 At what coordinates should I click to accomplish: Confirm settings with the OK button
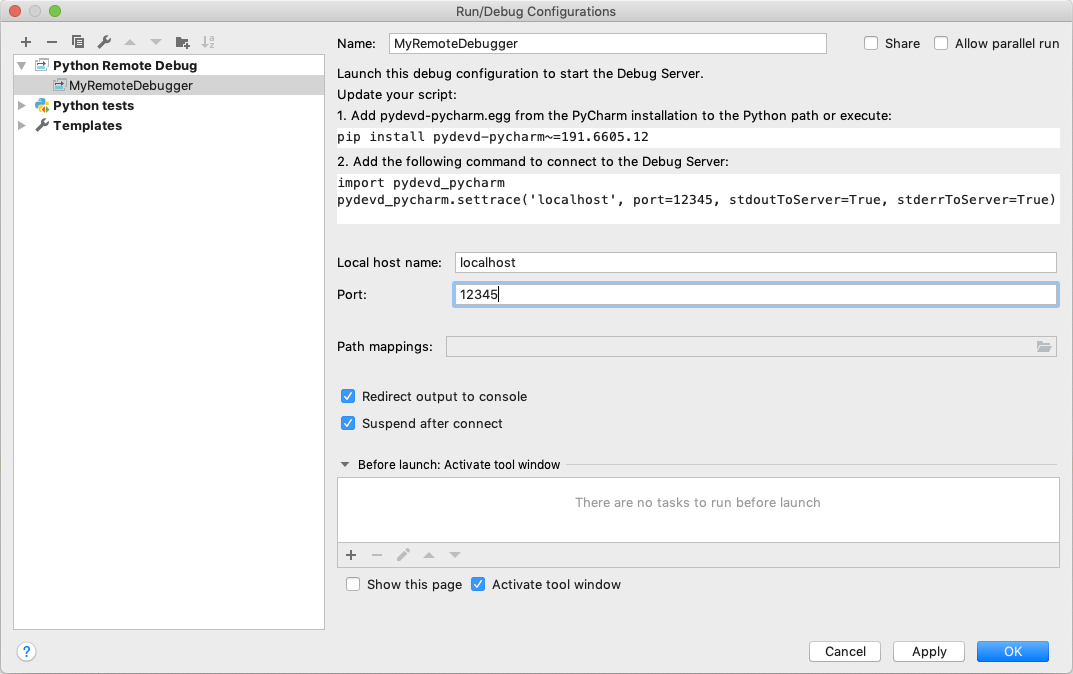1012,651
